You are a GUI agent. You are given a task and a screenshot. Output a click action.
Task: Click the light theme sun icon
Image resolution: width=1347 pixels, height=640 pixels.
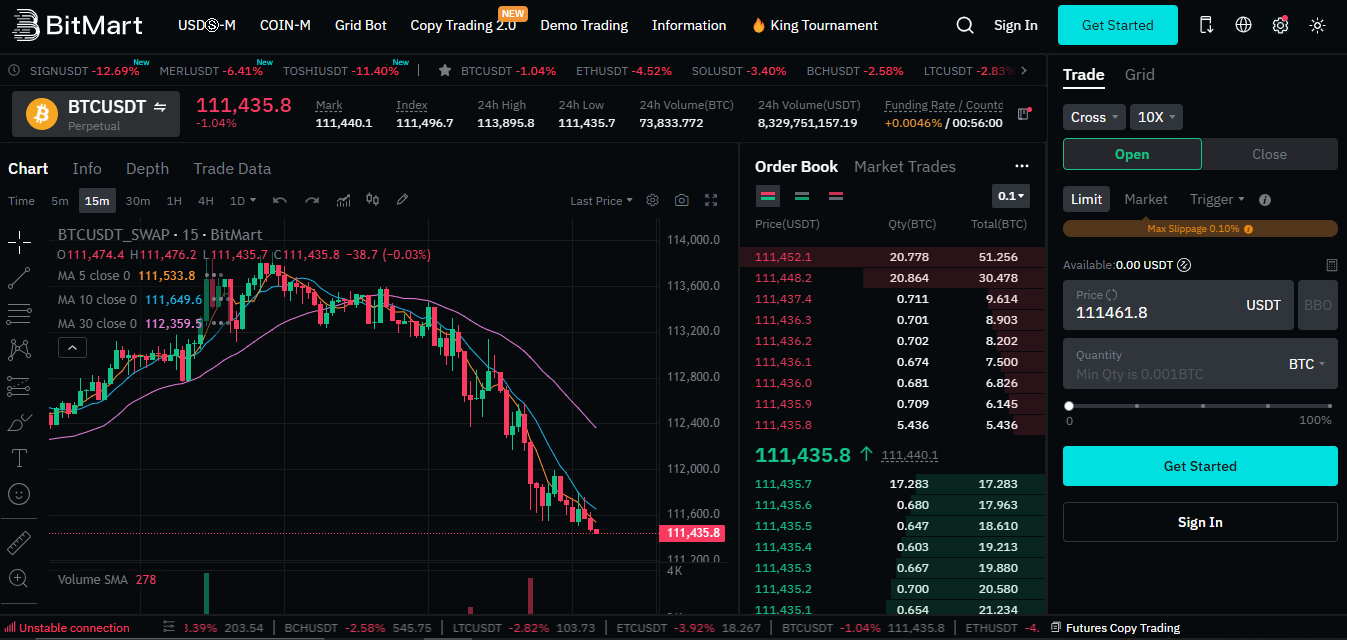(1317, 25)
